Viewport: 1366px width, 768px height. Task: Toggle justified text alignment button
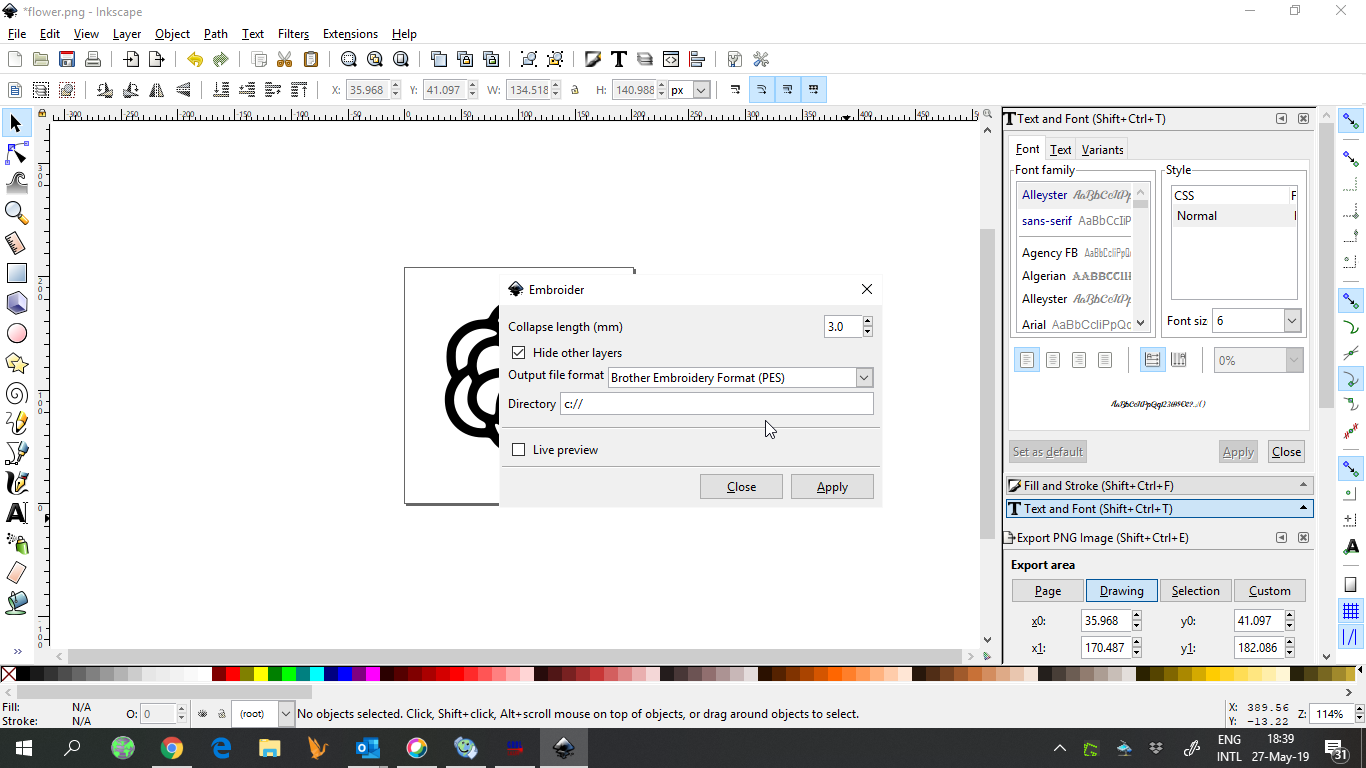click(1105, 360)
